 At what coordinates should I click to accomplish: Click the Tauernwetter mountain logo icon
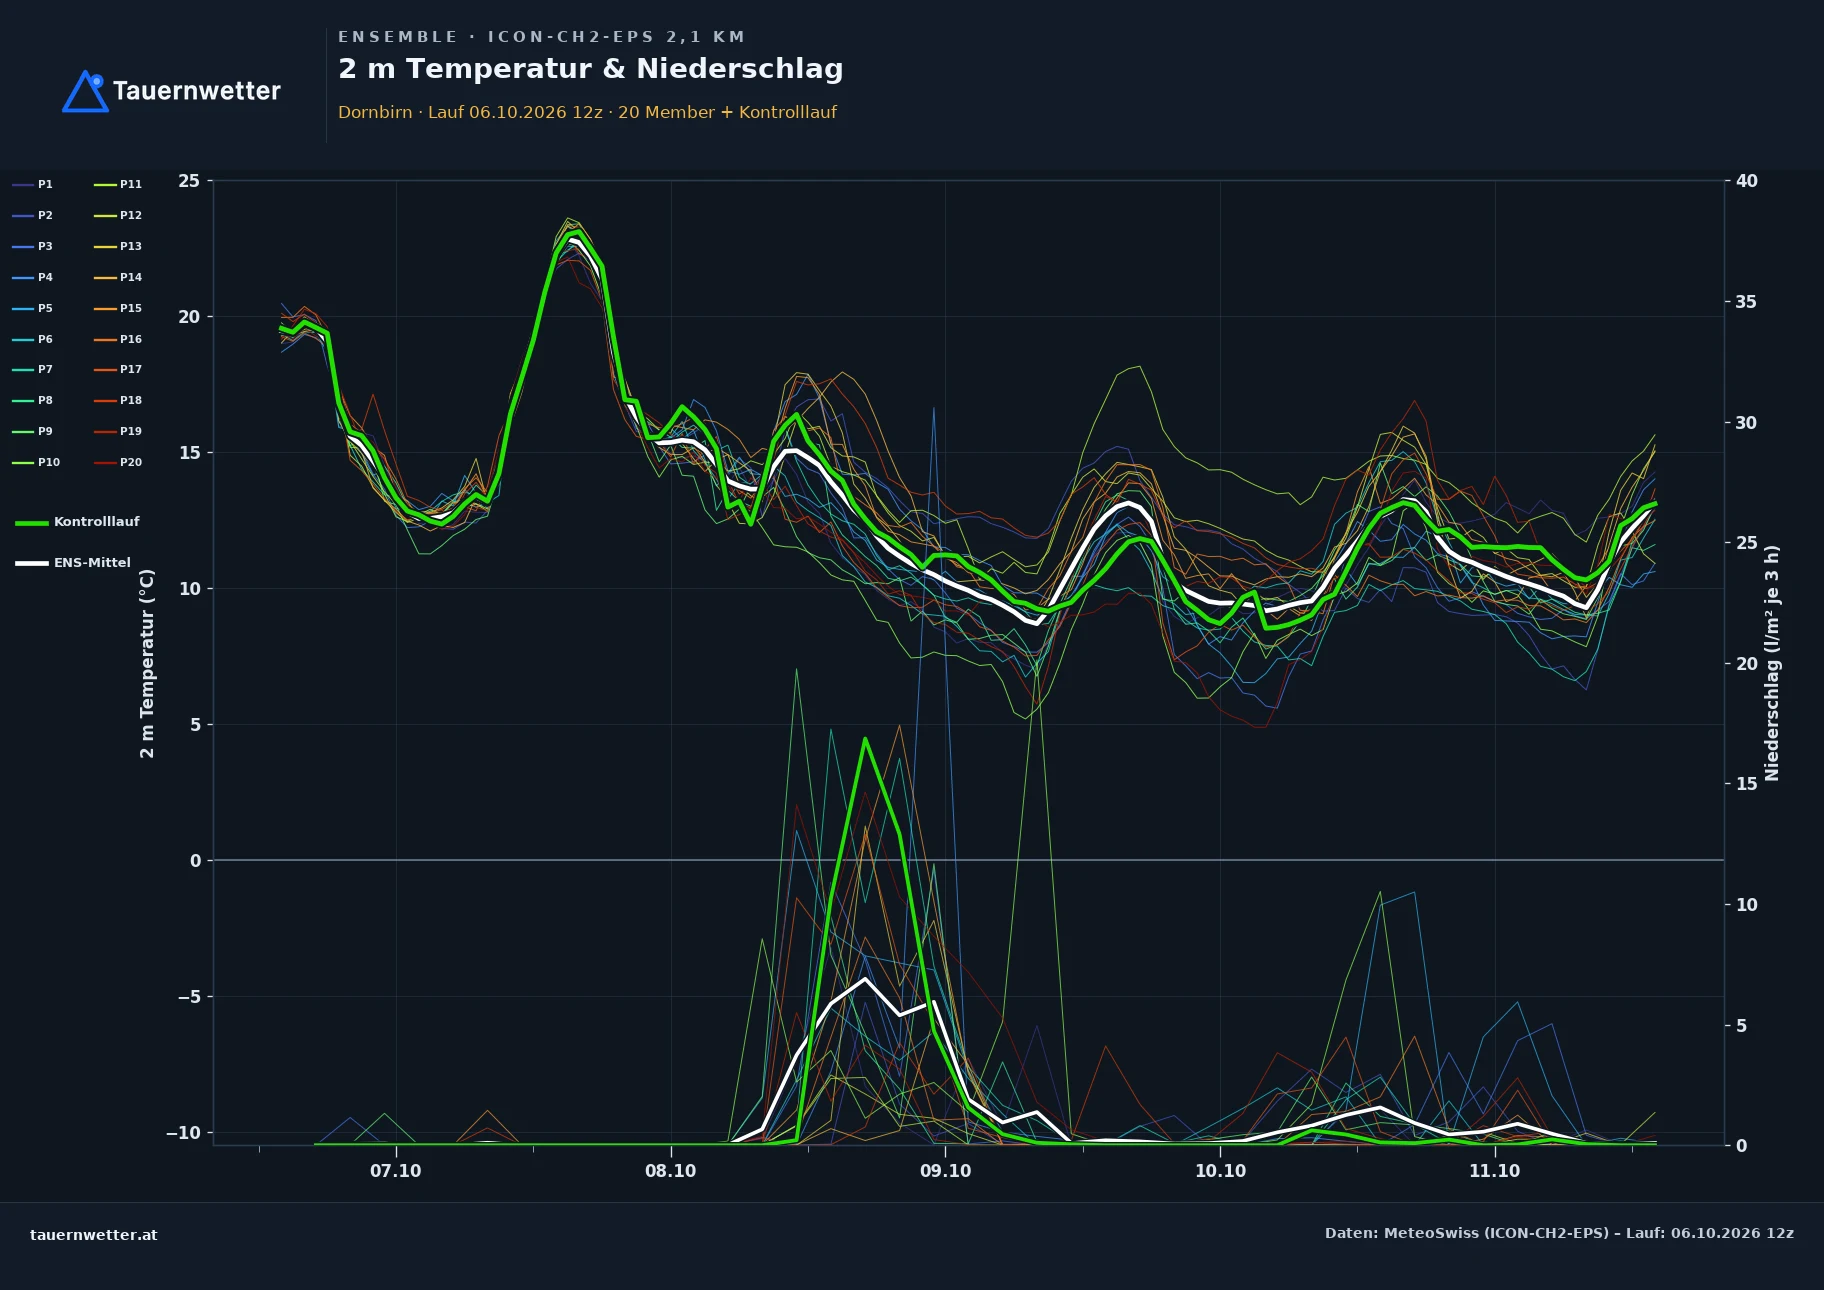[x=85, y=91]
